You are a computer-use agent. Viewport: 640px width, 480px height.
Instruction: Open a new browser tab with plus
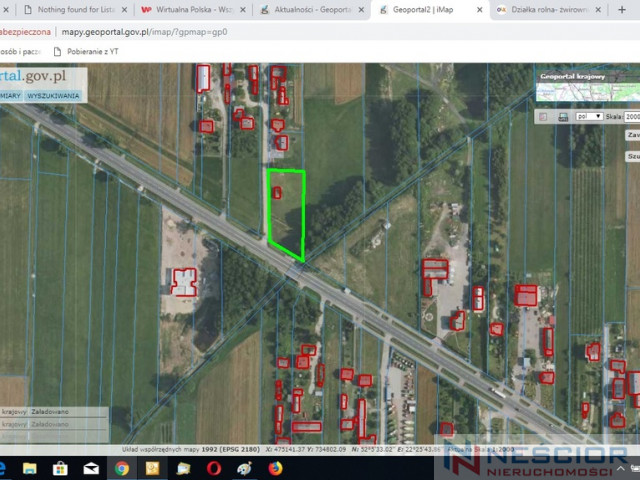tap(622, 10)
